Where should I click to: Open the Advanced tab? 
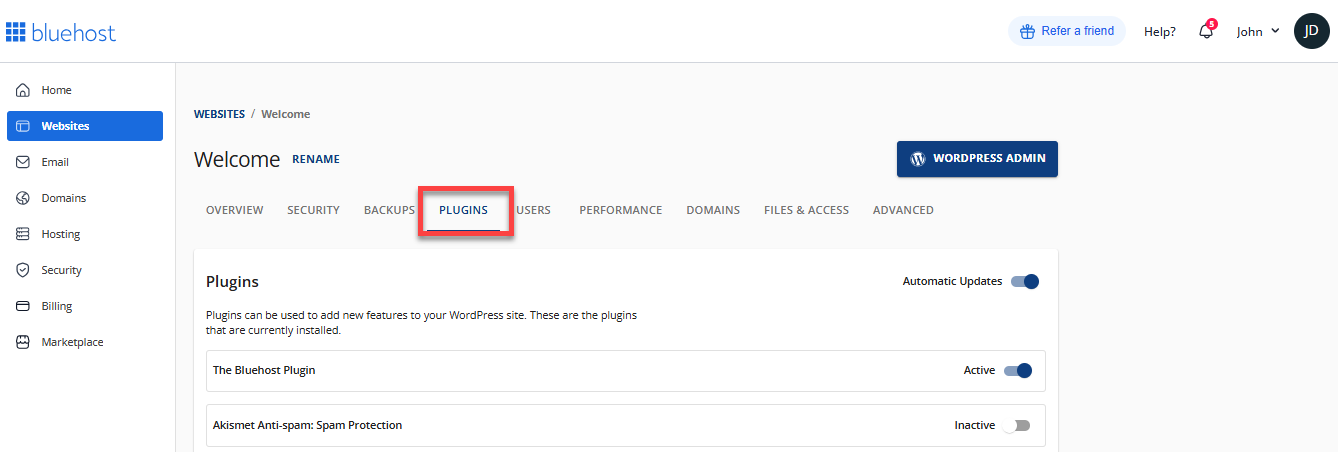[903, 210]
